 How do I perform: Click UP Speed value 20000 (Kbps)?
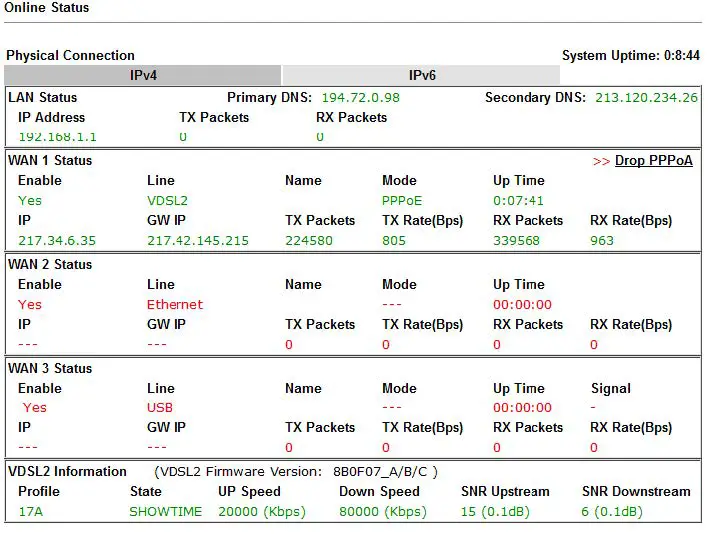click(262, 512)
